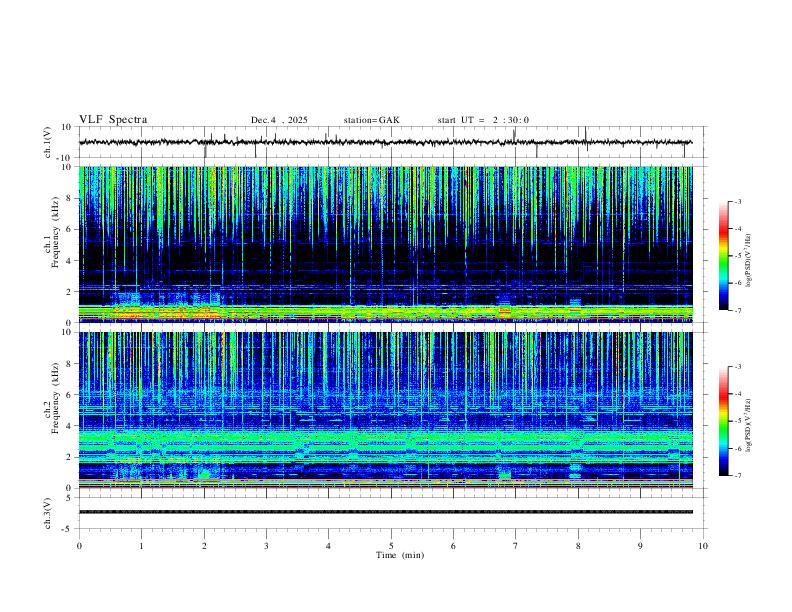Click the ch.1 colorbar log(PSD) label
Image resolution: width=792 pixels, height=612 pixels.
pos(749,261)
